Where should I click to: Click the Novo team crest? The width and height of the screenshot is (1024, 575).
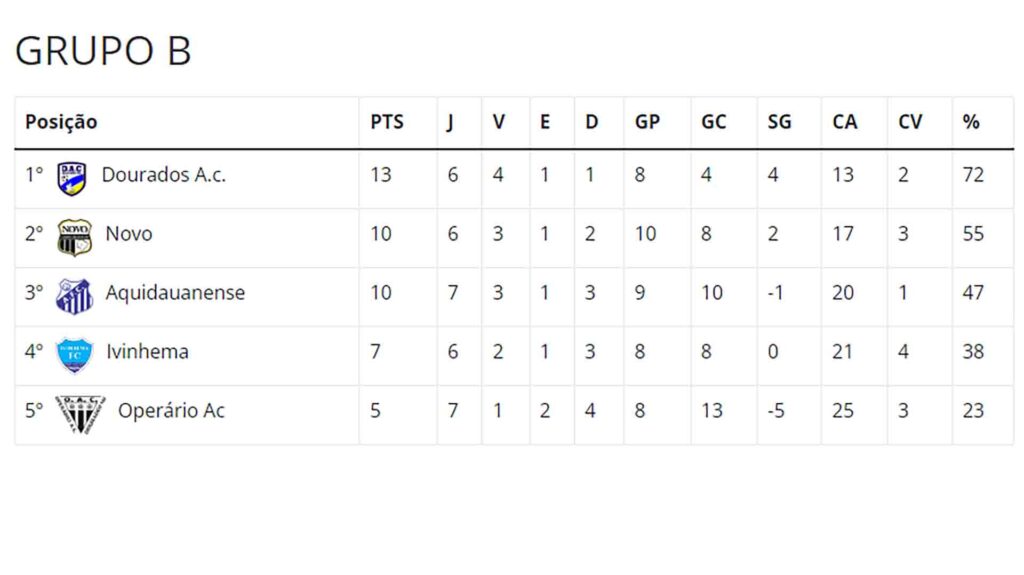[x=74, y=237]
